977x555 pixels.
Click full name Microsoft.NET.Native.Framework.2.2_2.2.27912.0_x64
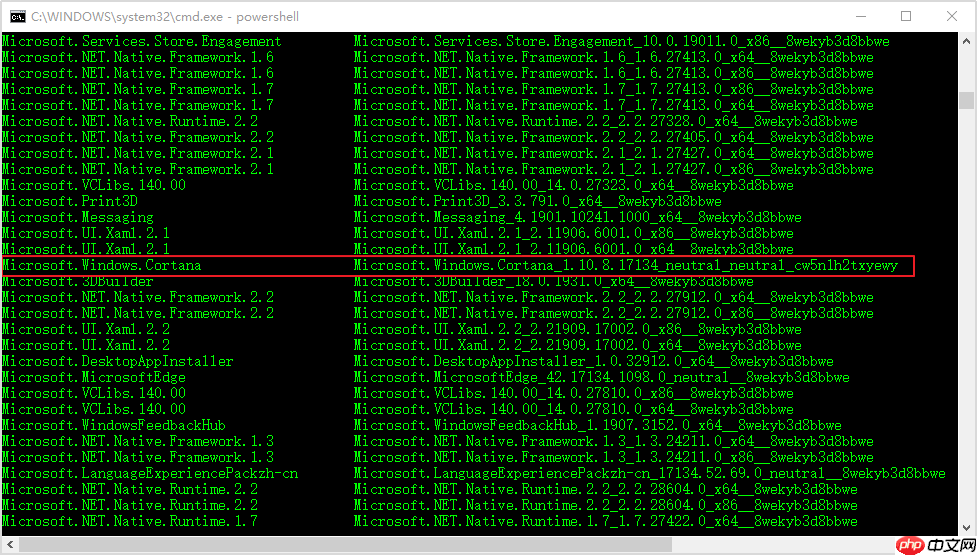614,298
